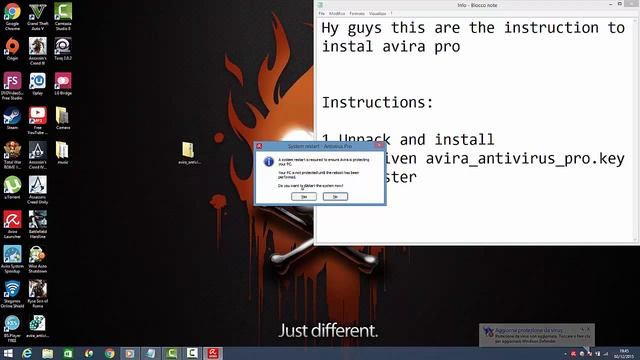The height and width of the screenshot is (360, 640).
Task: Launch Total War ROME II shortcut
Action: click(x=12, y=155)
